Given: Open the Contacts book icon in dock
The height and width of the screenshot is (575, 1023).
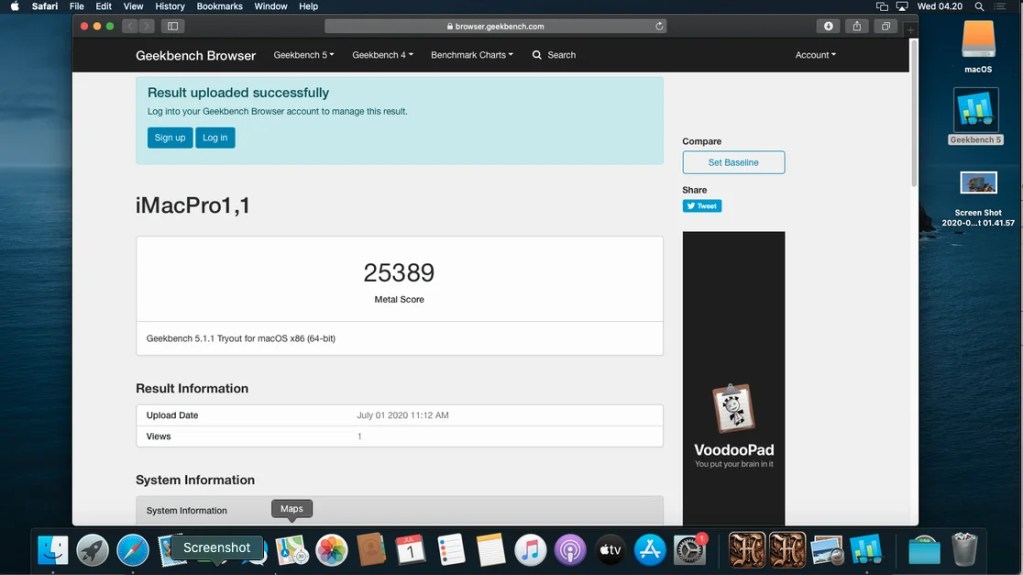Looking at the screenshot, I should click(x=371, y=550).
